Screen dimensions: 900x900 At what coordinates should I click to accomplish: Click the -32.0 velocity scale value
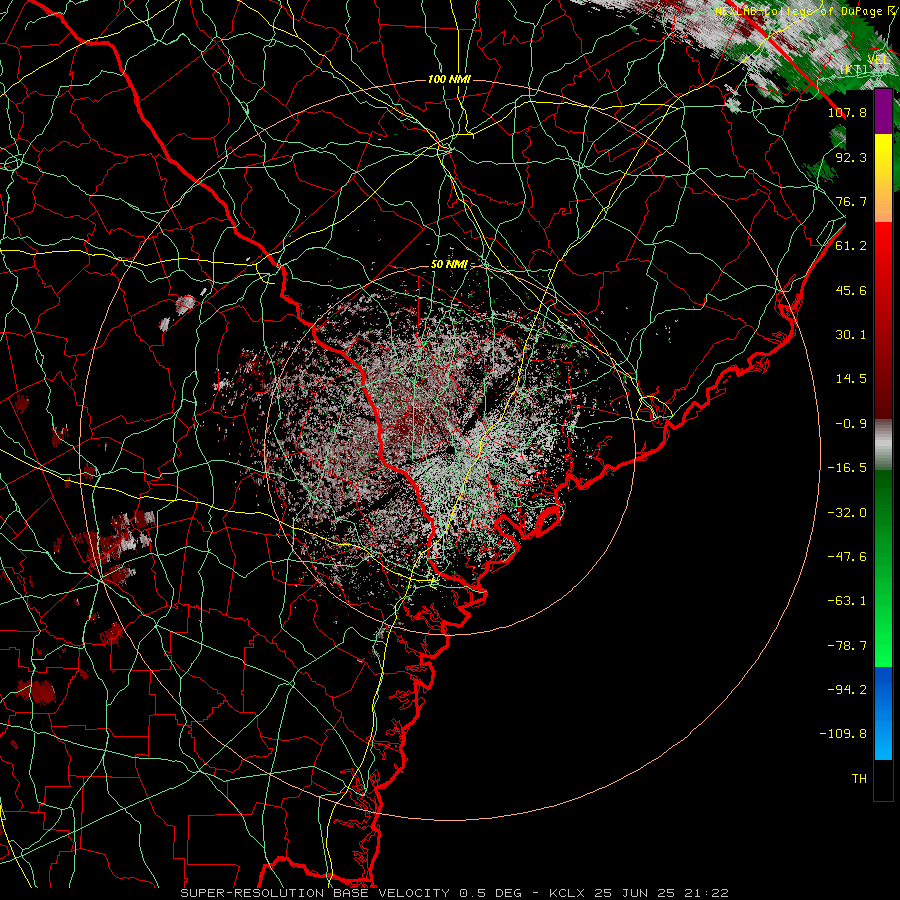(x=847, y=513)
